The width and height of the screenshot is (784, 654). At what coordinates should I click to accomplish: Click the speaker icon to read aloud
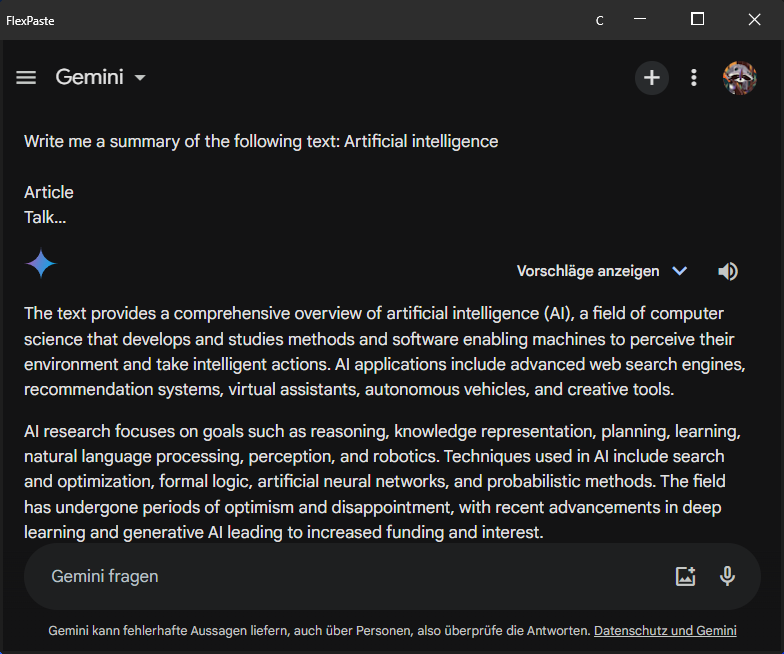tap(728, 271)
